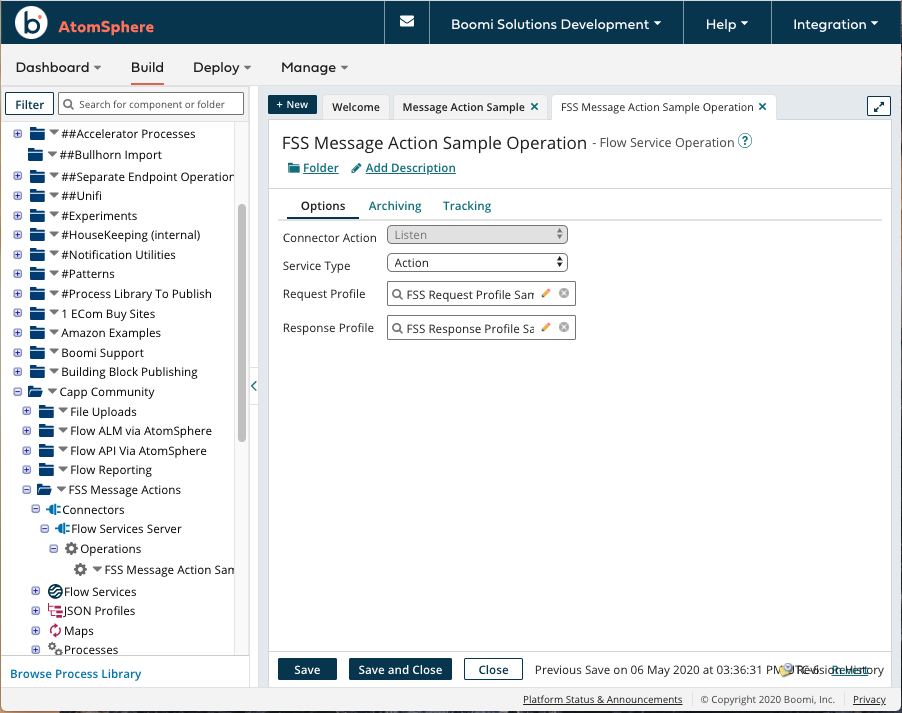Open the Deploy menu

tap(222, 67)
